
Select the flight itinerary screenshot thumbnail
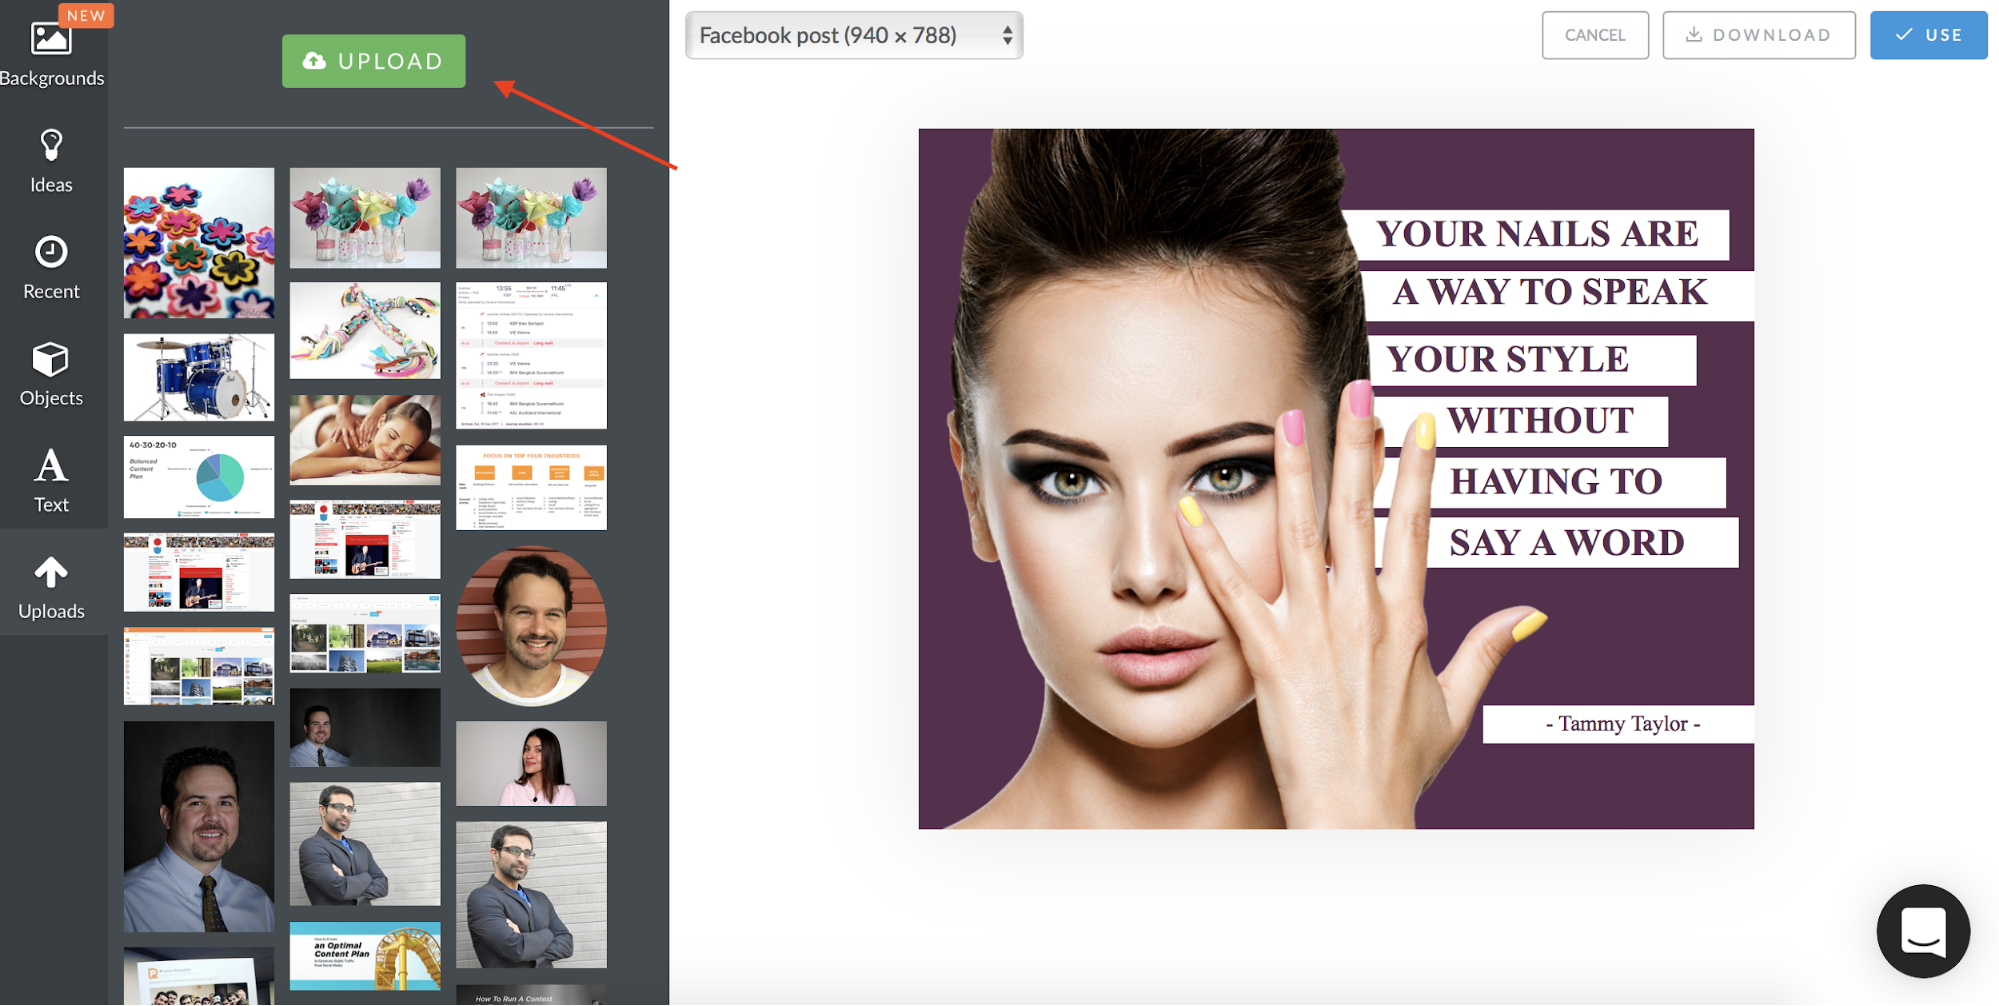(531, 355)
